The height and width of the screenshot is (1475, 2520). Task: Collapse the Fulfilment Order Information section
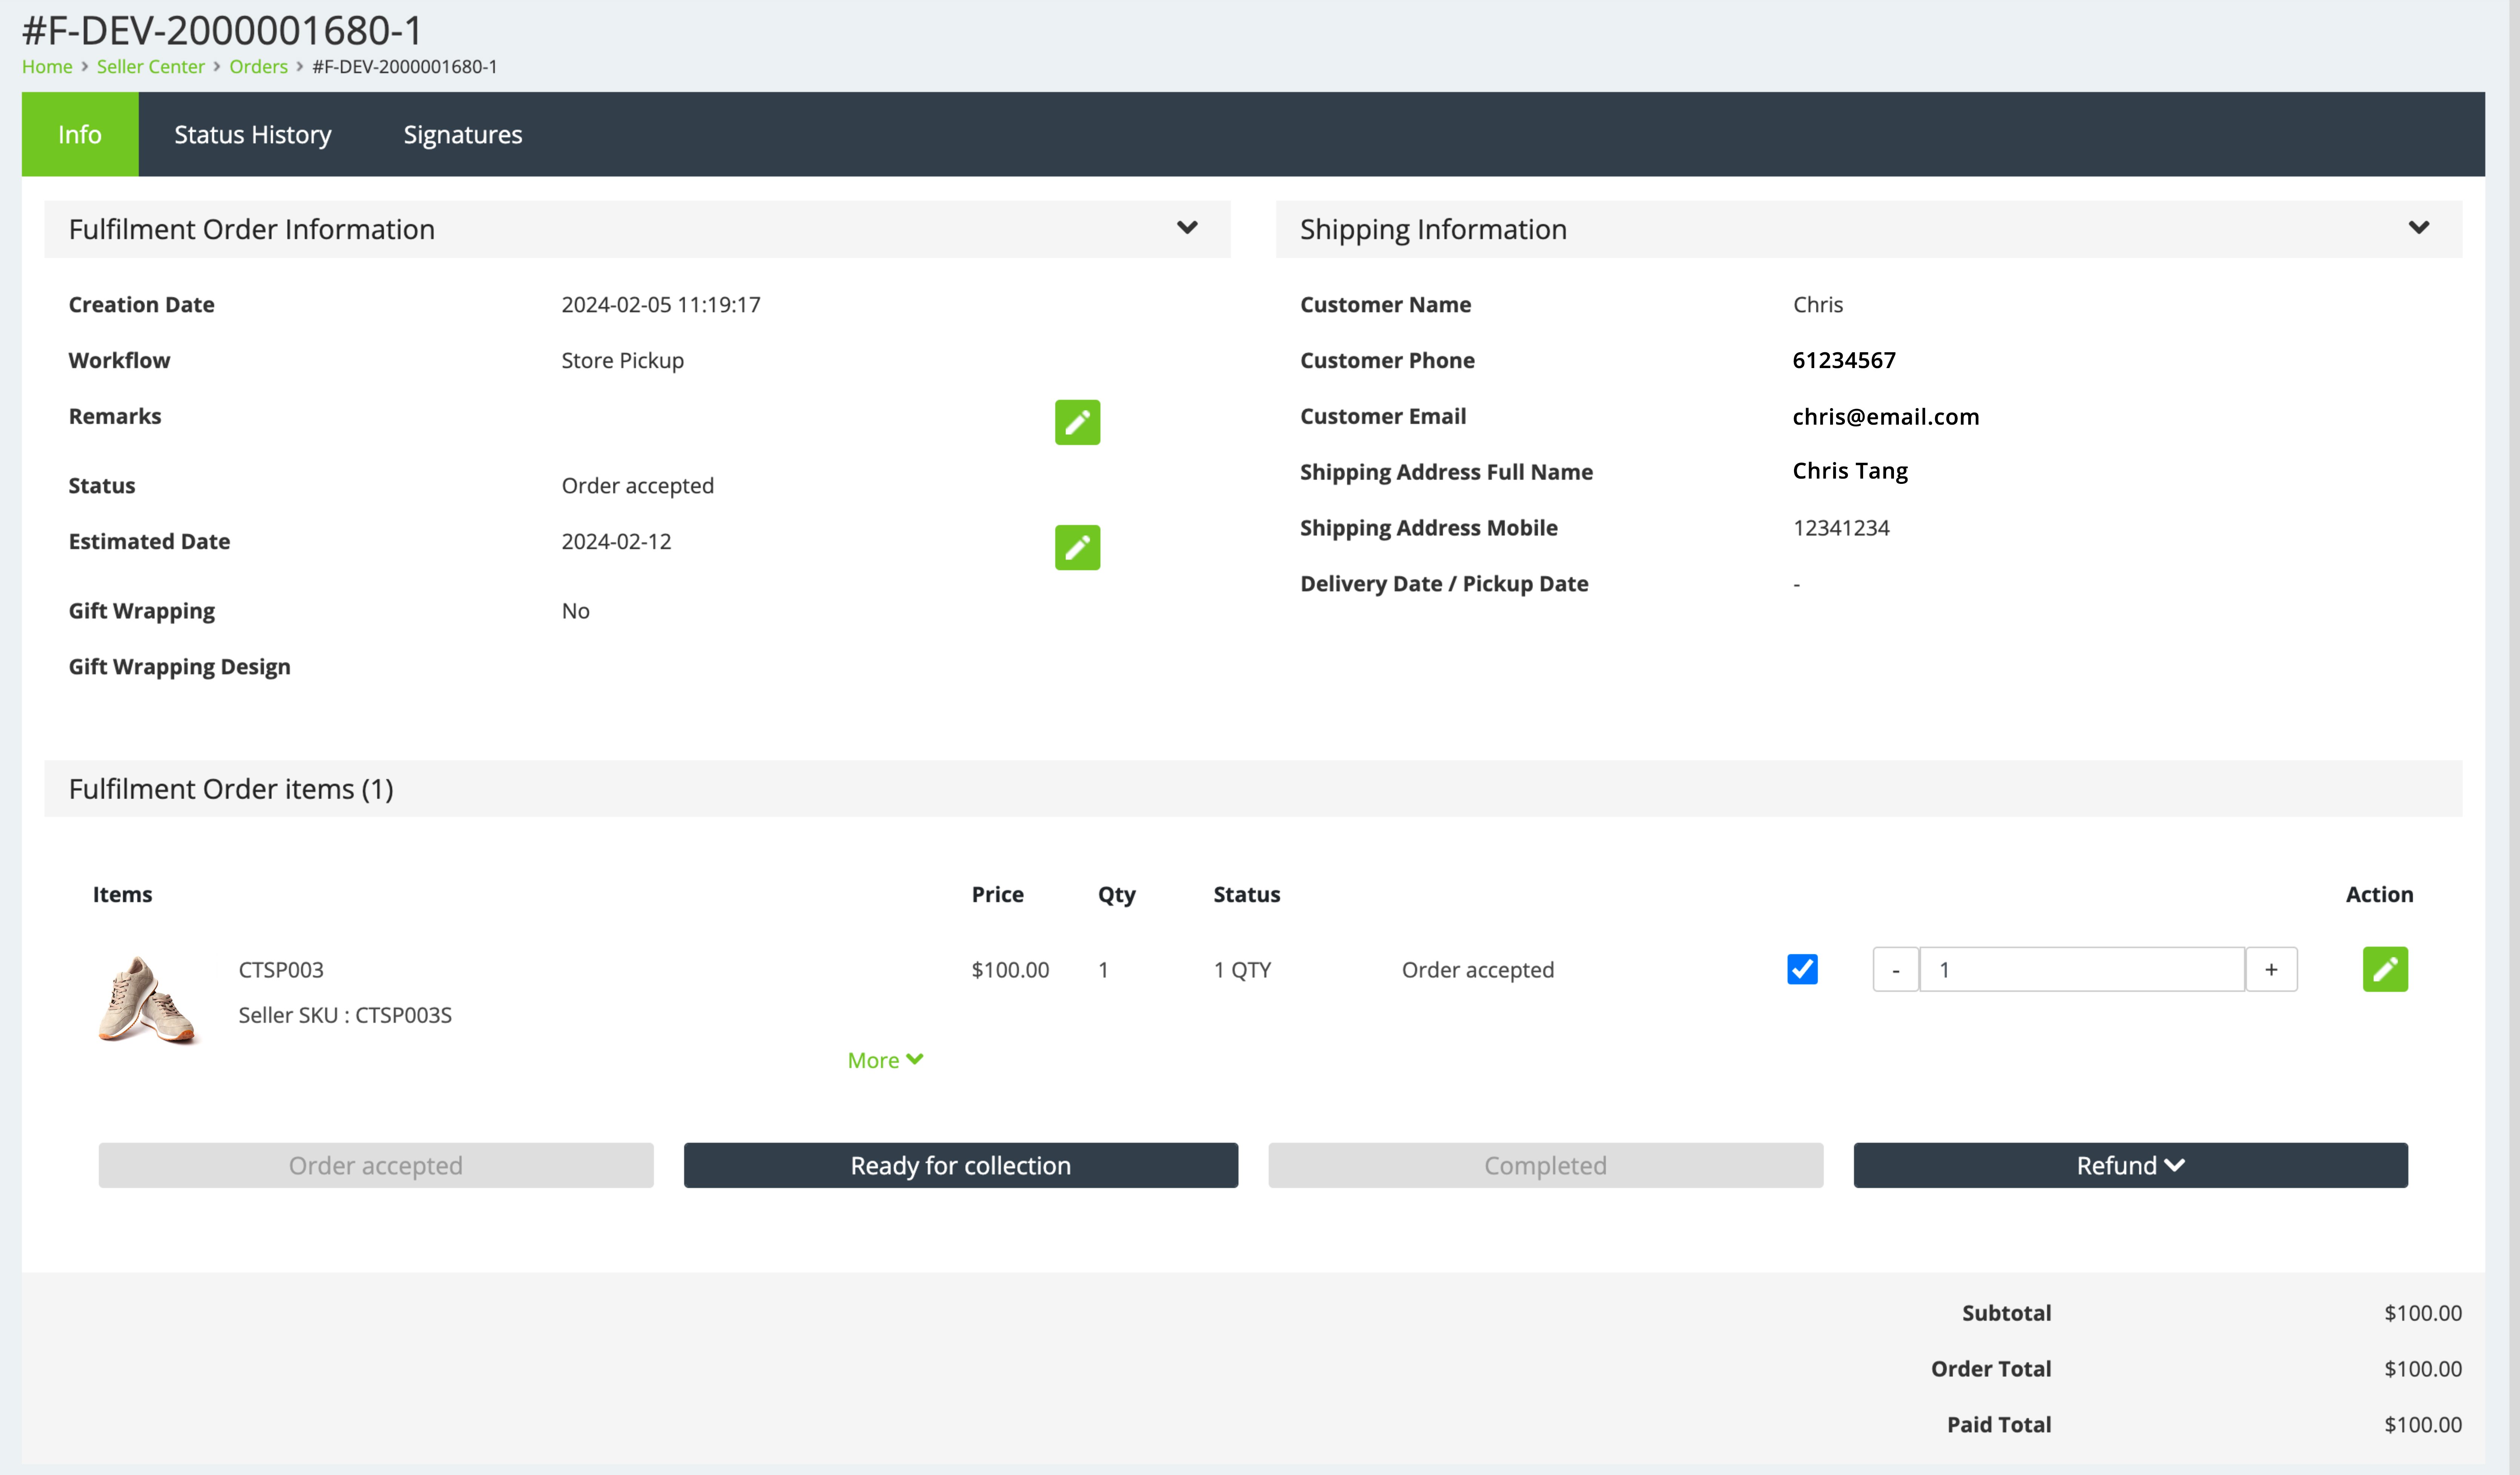click(1187, 228)
